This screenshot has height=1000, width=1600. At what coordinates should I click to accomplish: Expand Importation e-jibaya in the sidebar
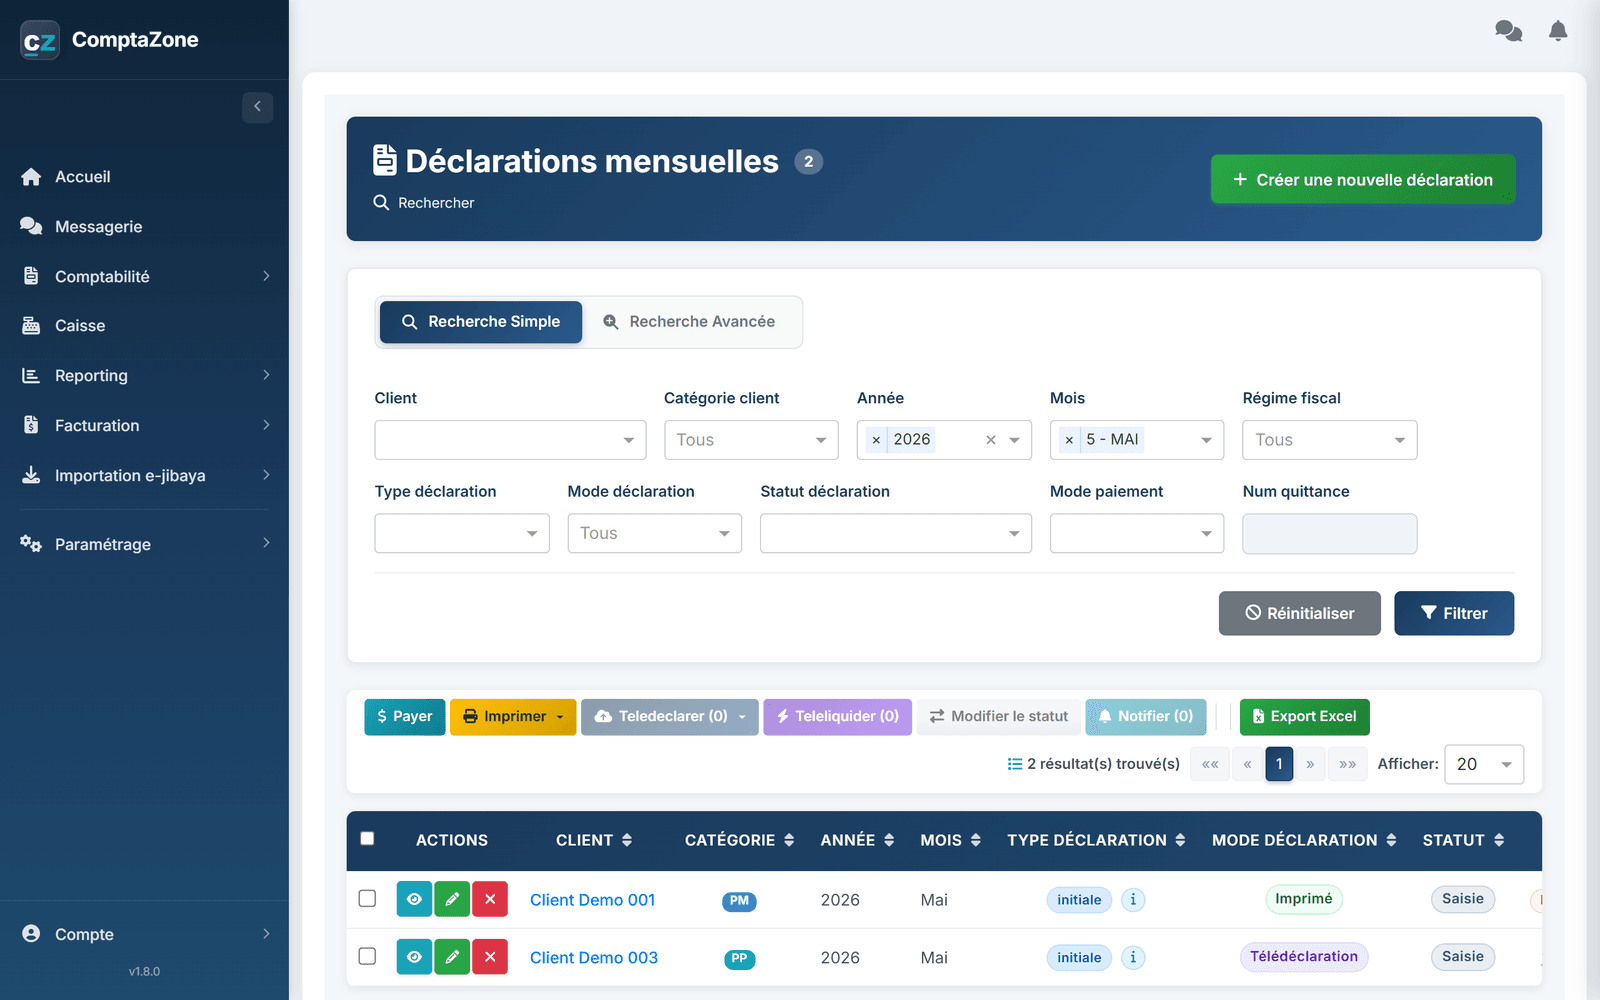145,475
